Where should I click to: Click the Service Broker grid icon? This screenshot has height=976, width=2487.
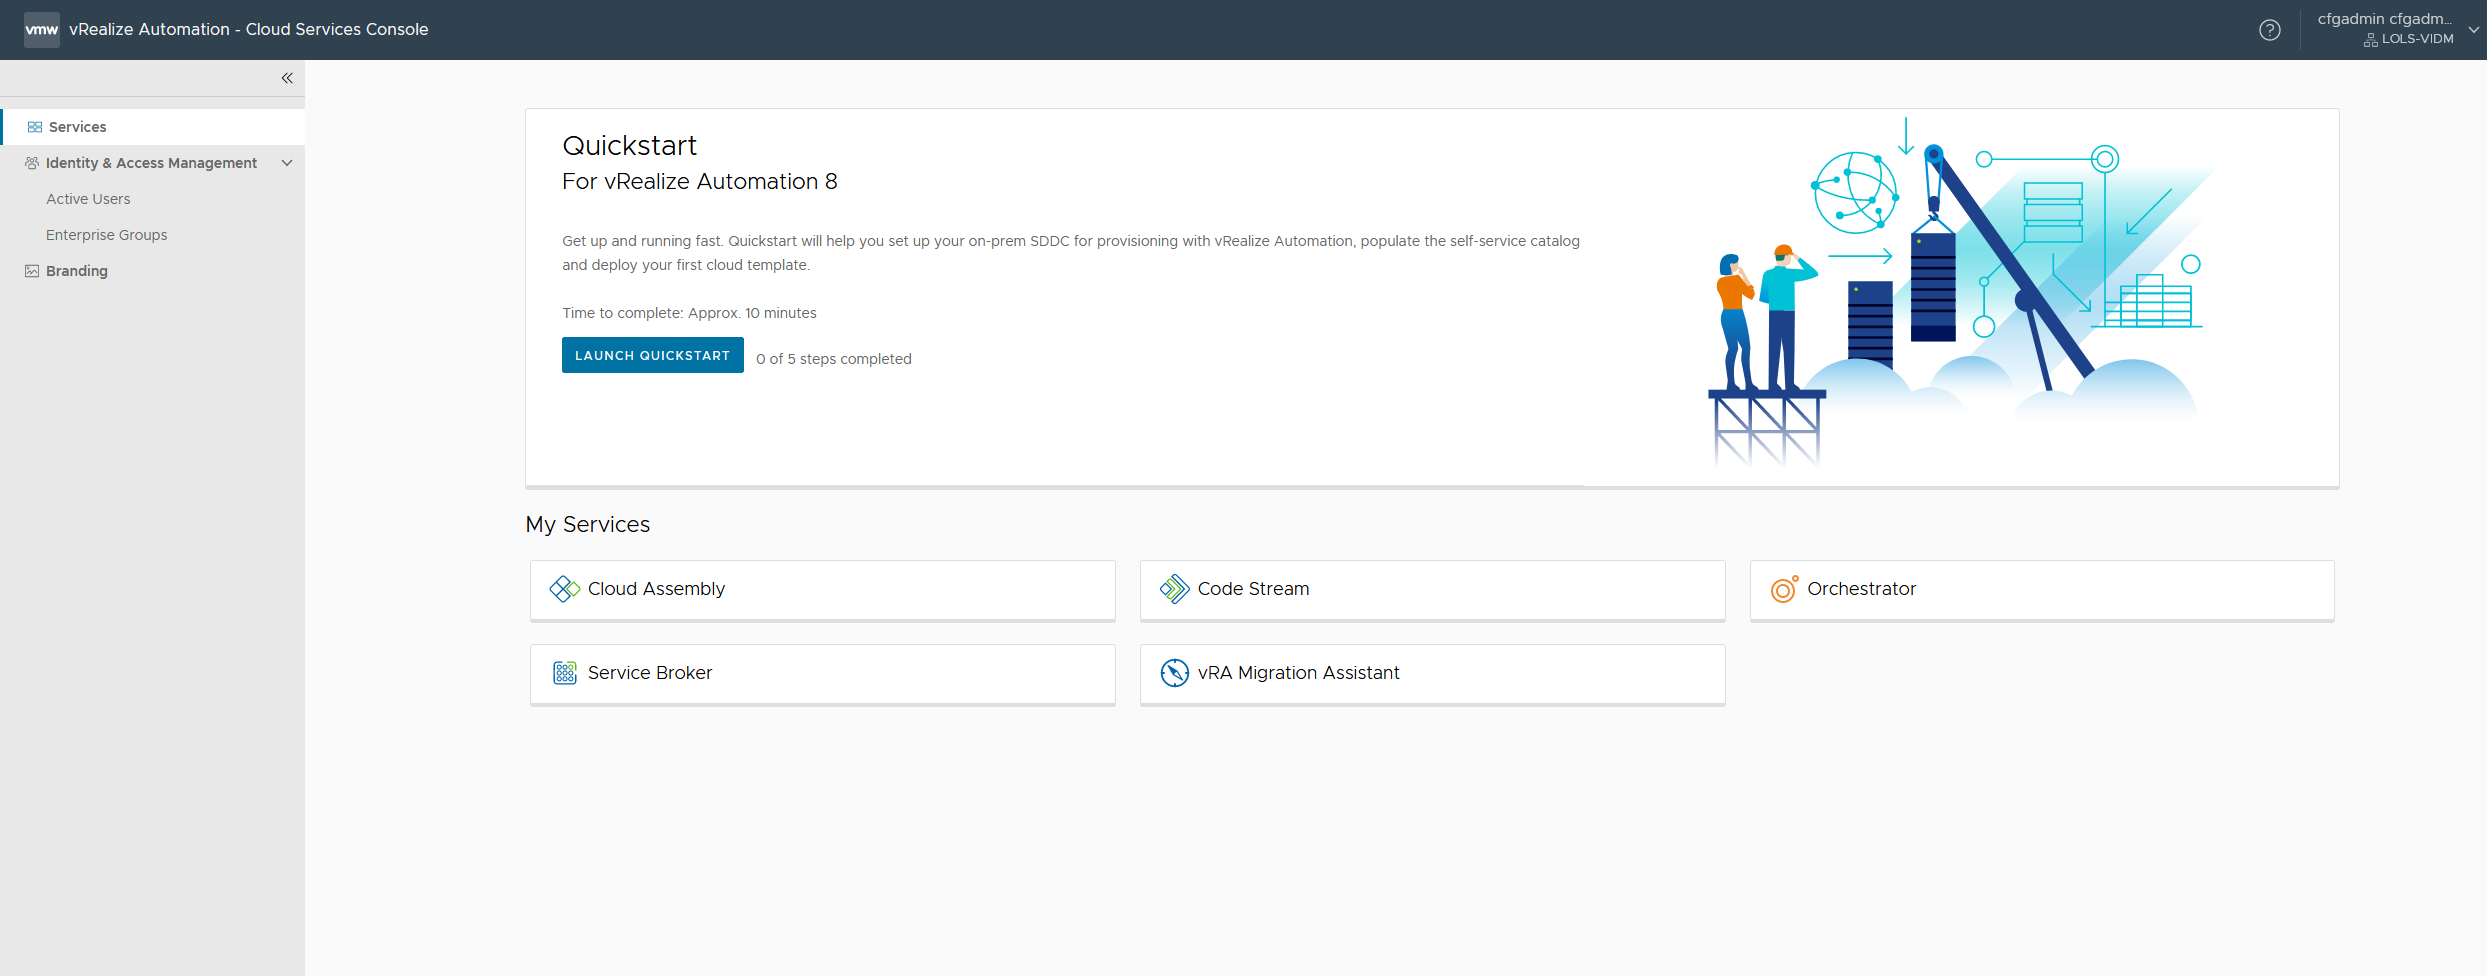pos(565,673)
